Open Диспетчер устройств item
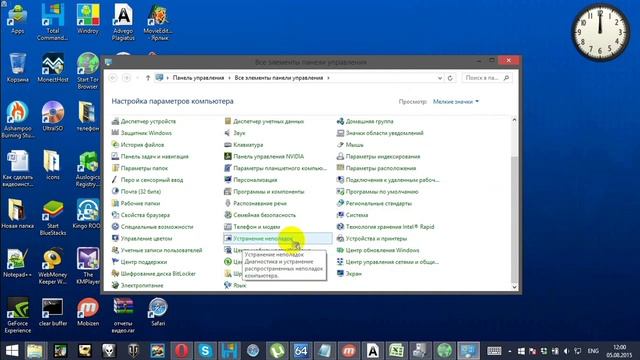The height and width of the screenshot is (360, 640). coord(144,121)
